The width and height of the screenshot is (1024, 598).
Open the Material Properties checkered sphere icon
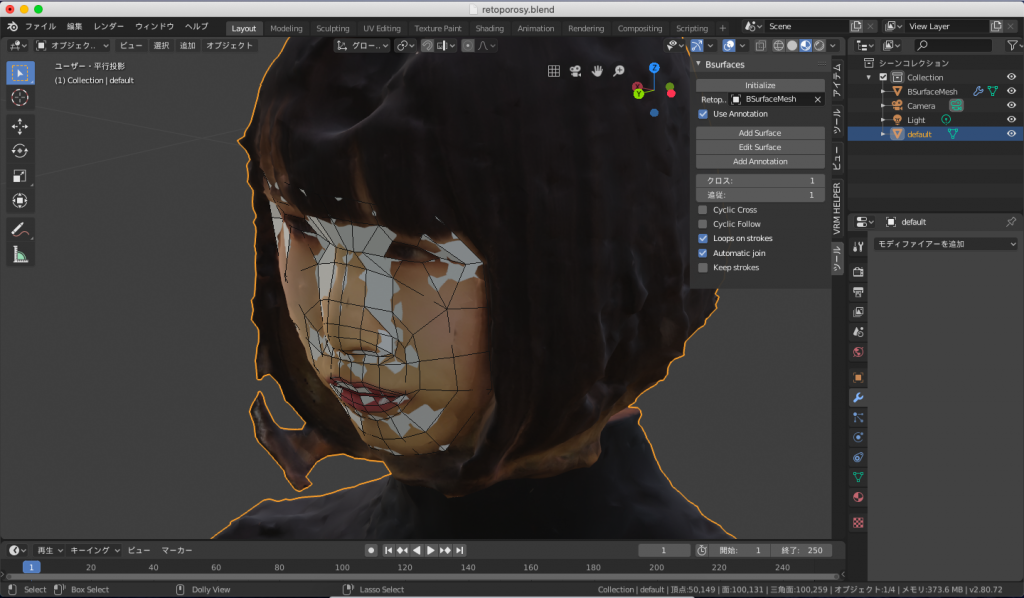tap(857, 497)
